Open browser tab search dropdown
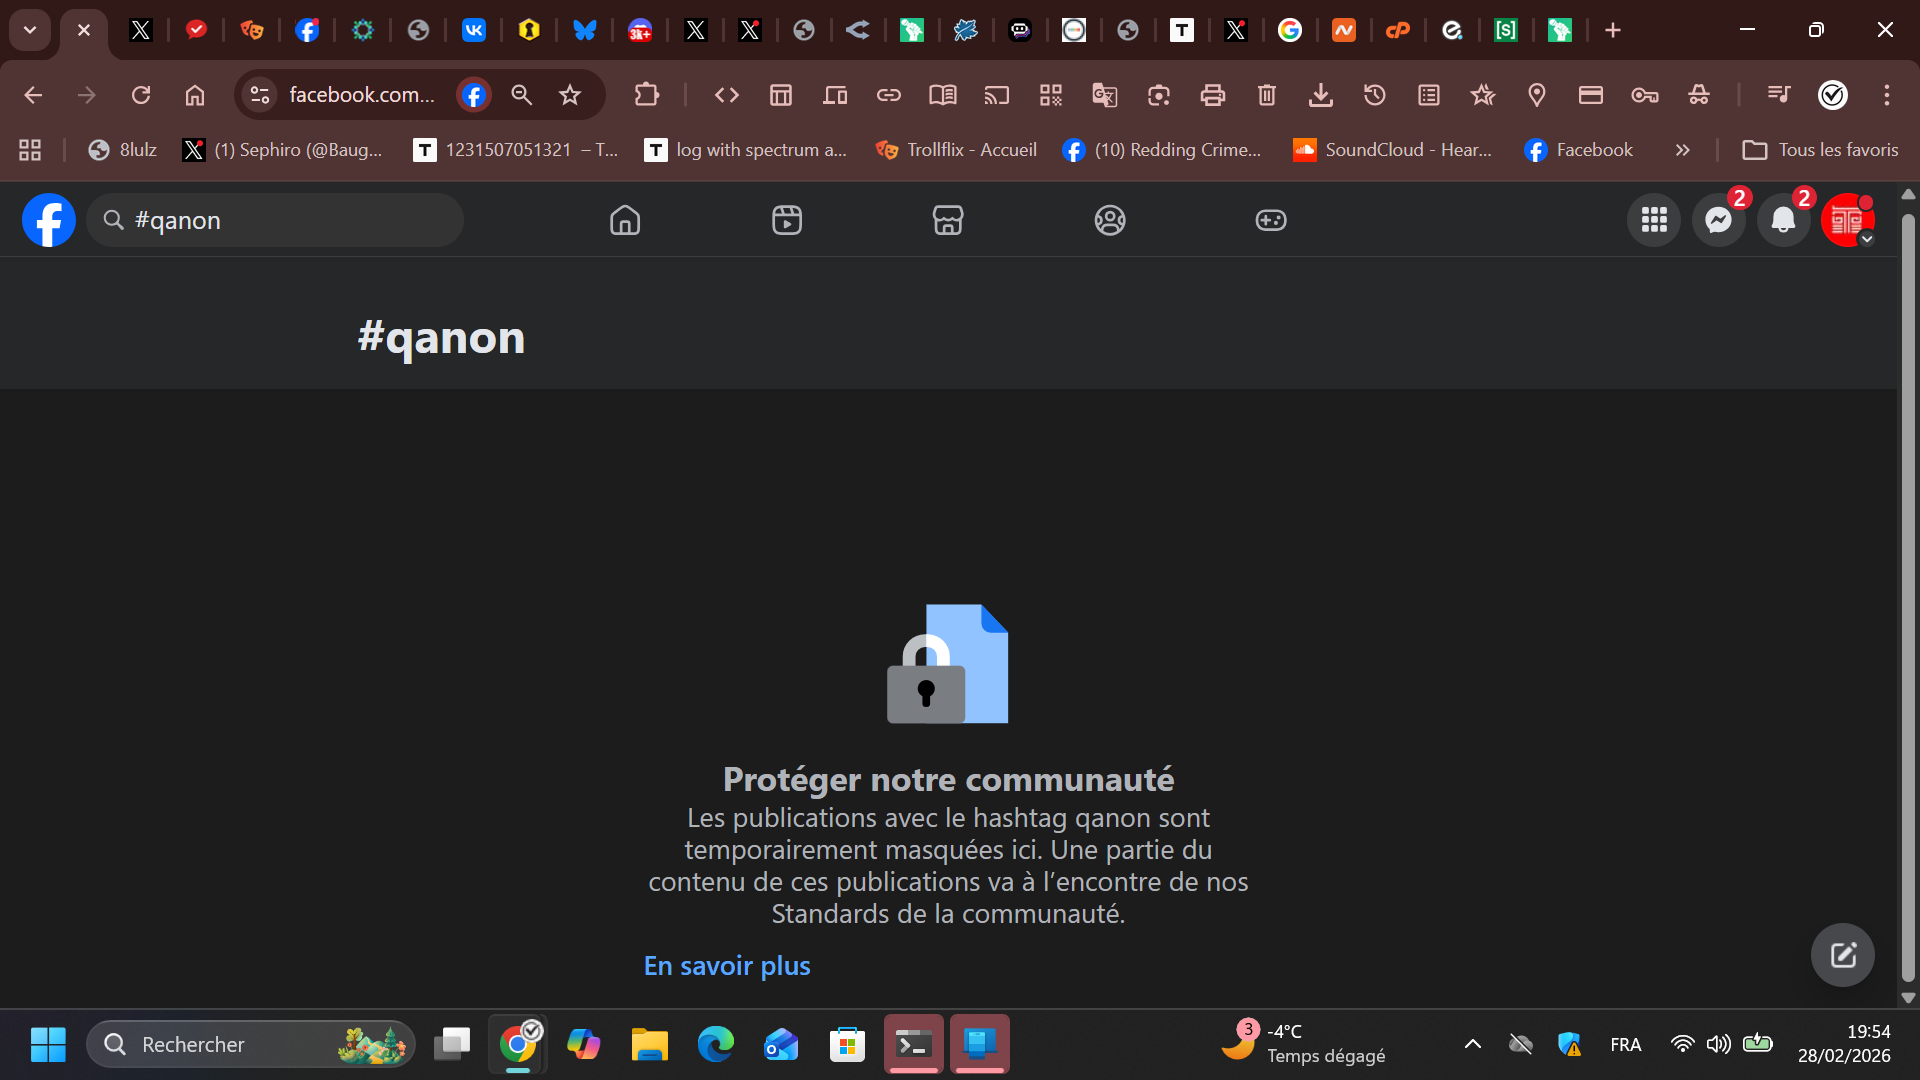Screen dimensions: 1920x1080 point(30,30)
